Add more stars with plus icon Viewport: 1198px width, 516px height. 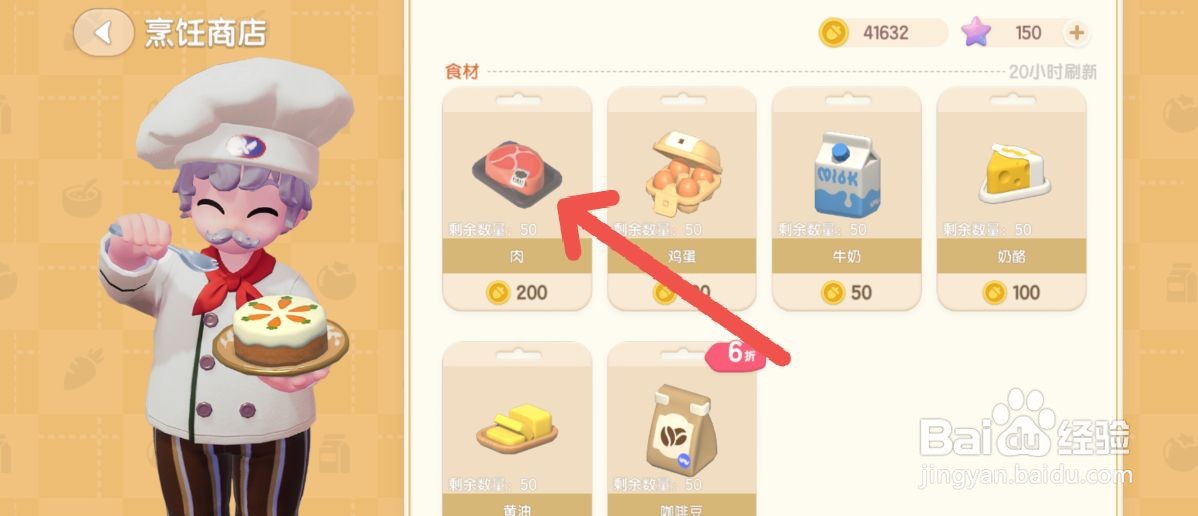pyautogui.click(x=1076, y=32)
